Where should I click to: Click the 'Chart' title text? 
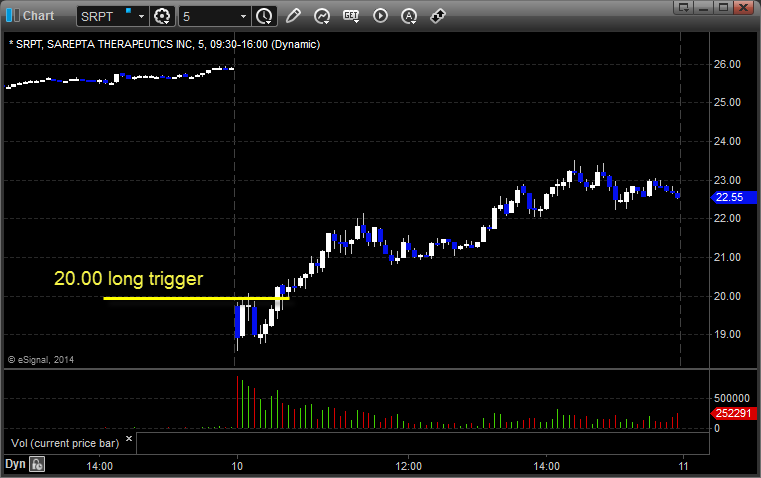click(x=38, y=16)
